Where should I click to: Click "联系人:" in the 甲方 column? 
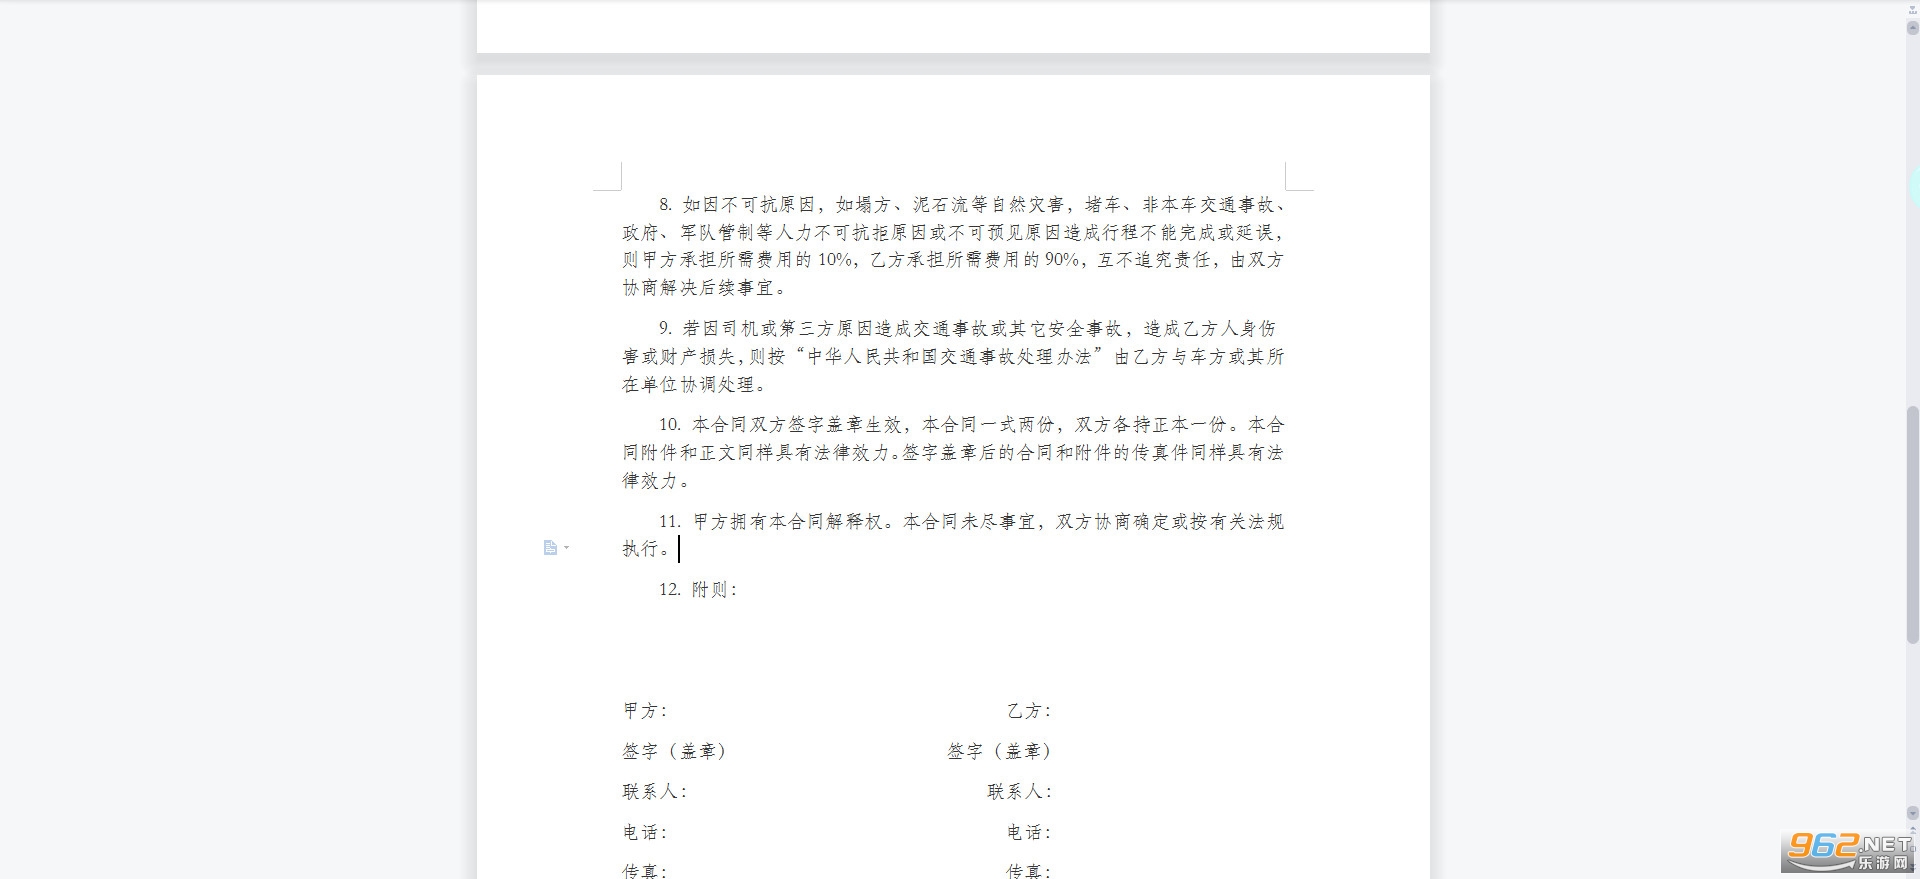point(655,792)
